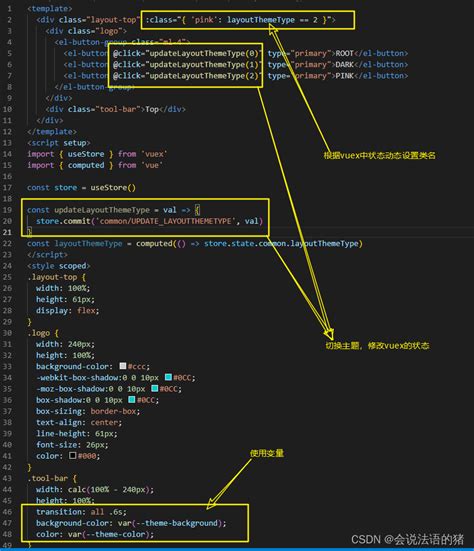Click 'var(--theme-background)' value
474x551 pixels.
coord(170,523)
